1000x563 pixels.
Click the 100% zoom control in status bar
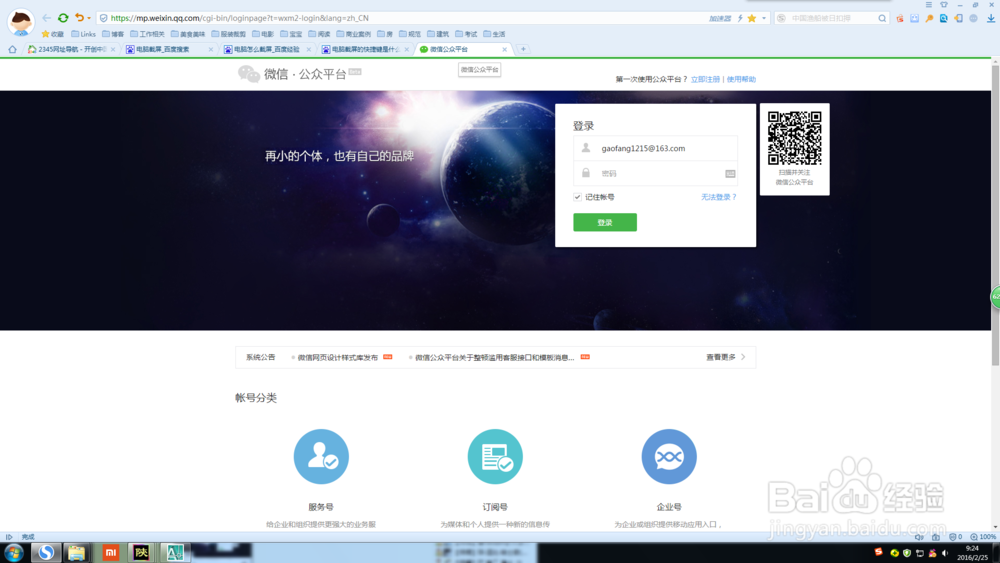983,537
